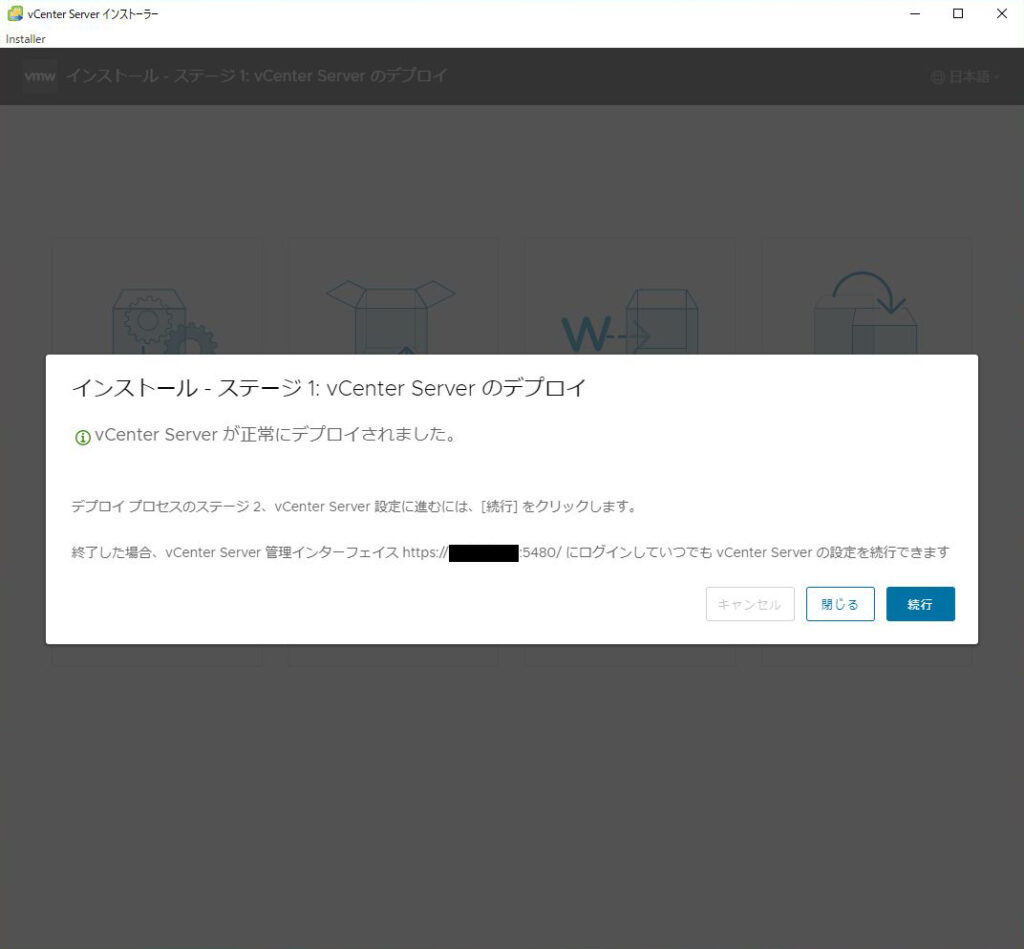
Task: Open the 日本語 language dropdown
Action: [965, 77]
